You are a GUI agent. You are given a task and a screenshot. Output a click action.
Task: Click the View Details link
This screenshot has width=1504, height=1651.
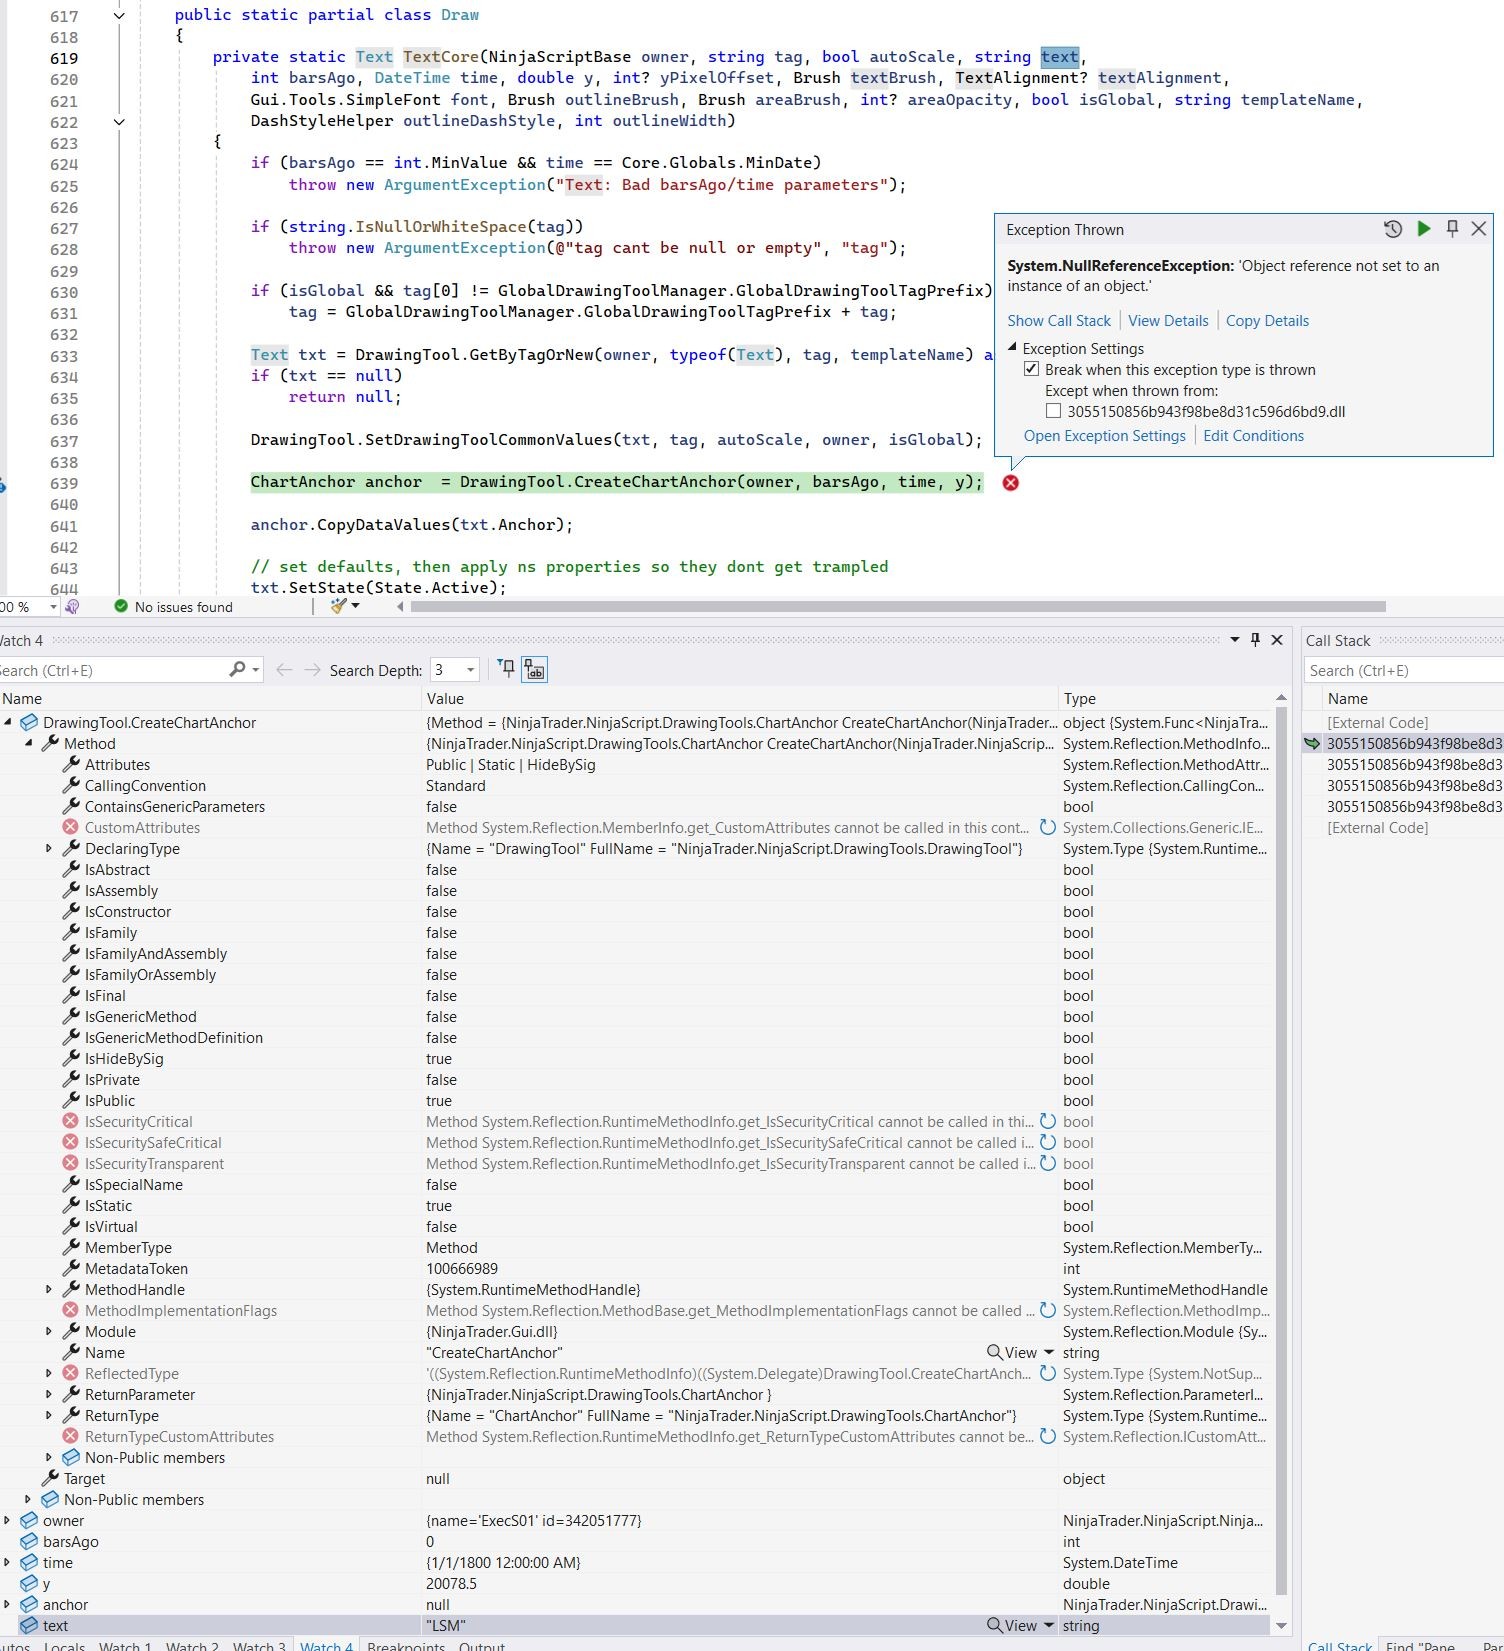1168,320
